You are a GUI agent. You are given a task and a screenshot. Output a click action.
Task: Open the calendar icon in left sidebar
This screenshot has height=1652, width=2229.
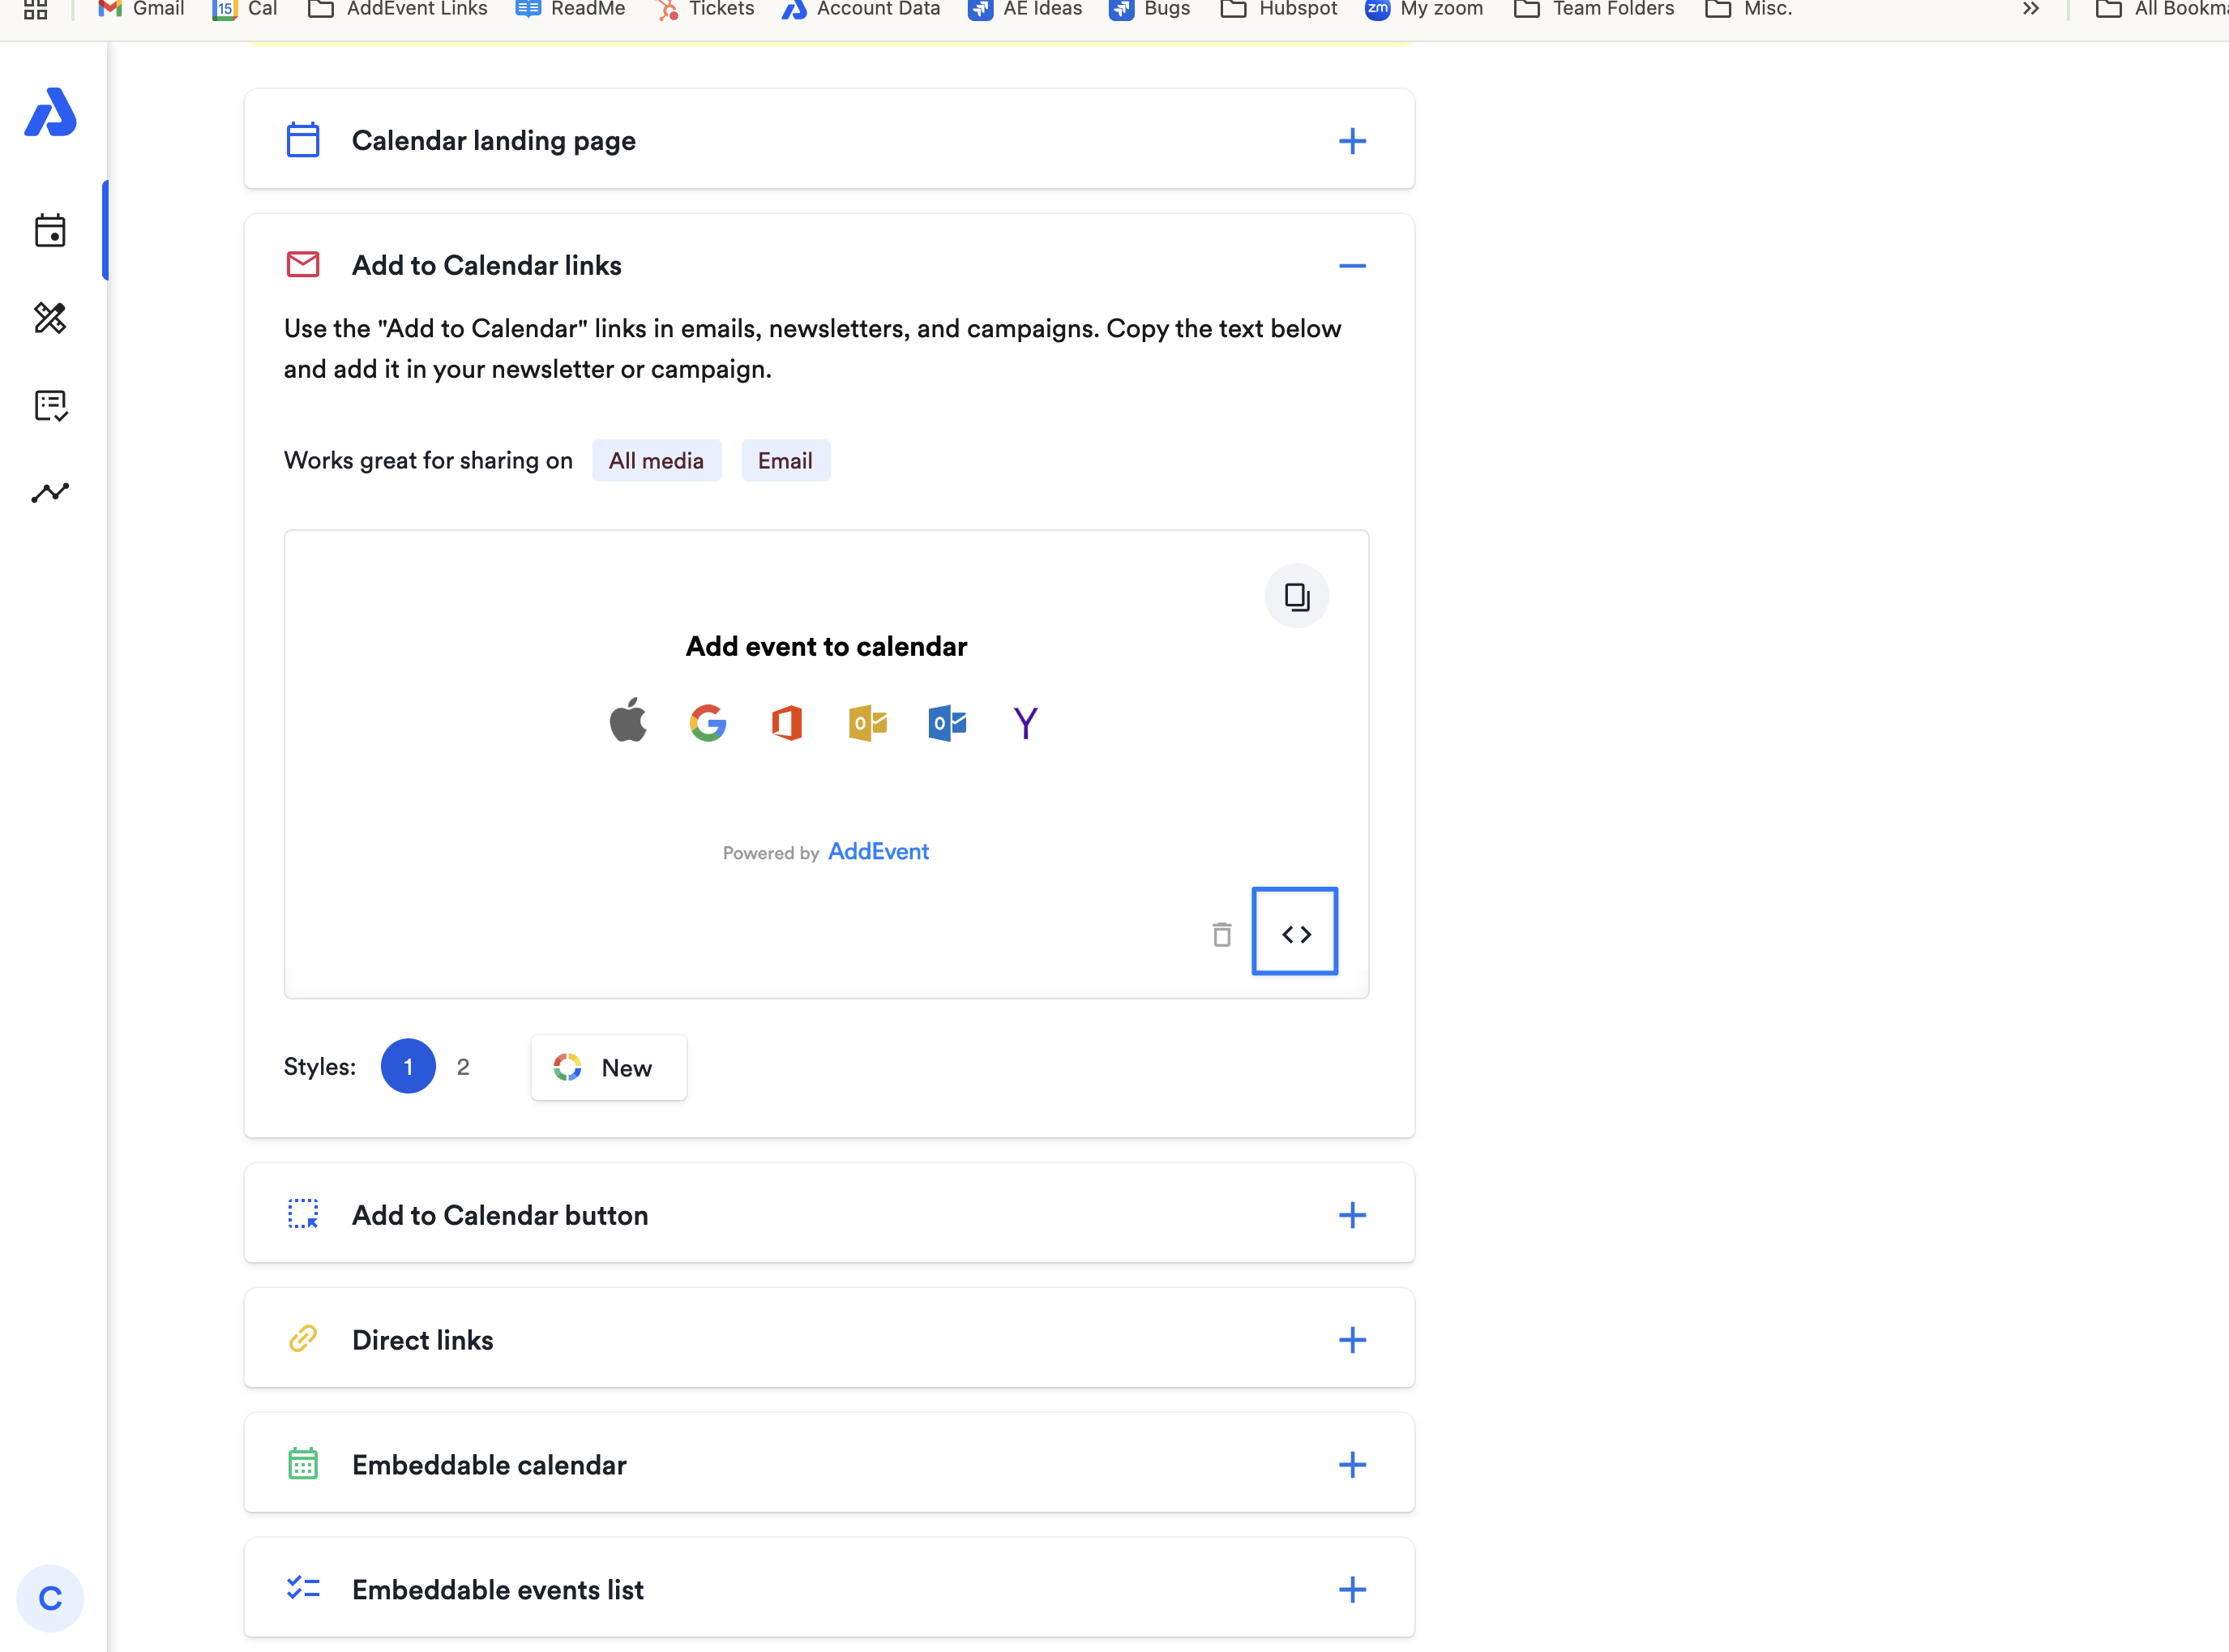pyautogui.click(x=50, y=231)
